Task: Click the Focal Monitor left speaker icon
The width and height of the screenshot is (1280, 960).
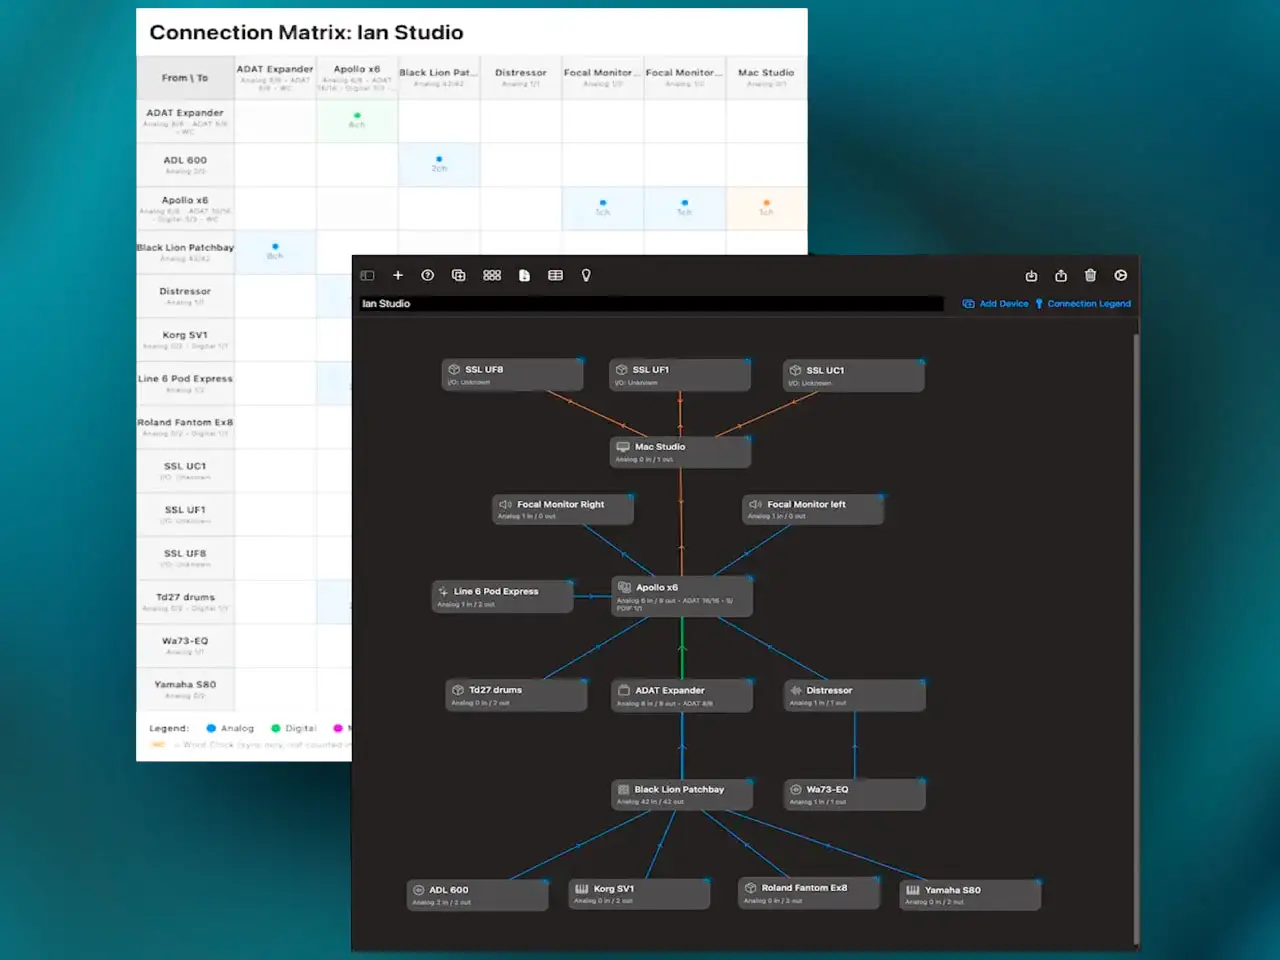Action: click(756, 504)
